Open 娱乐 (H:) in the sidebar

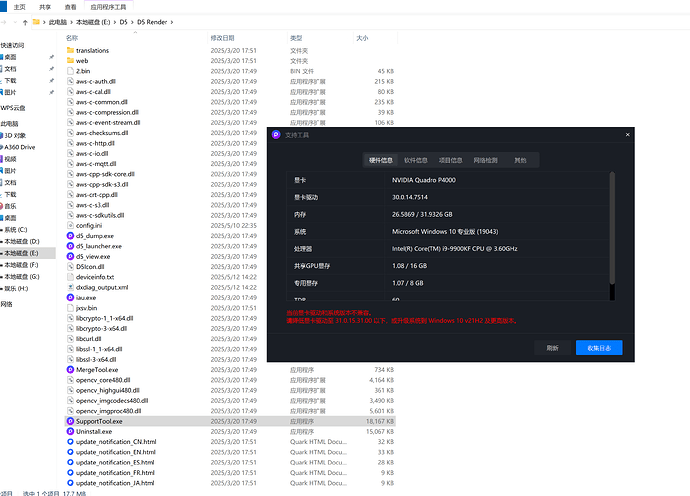[x=16, y=289]
